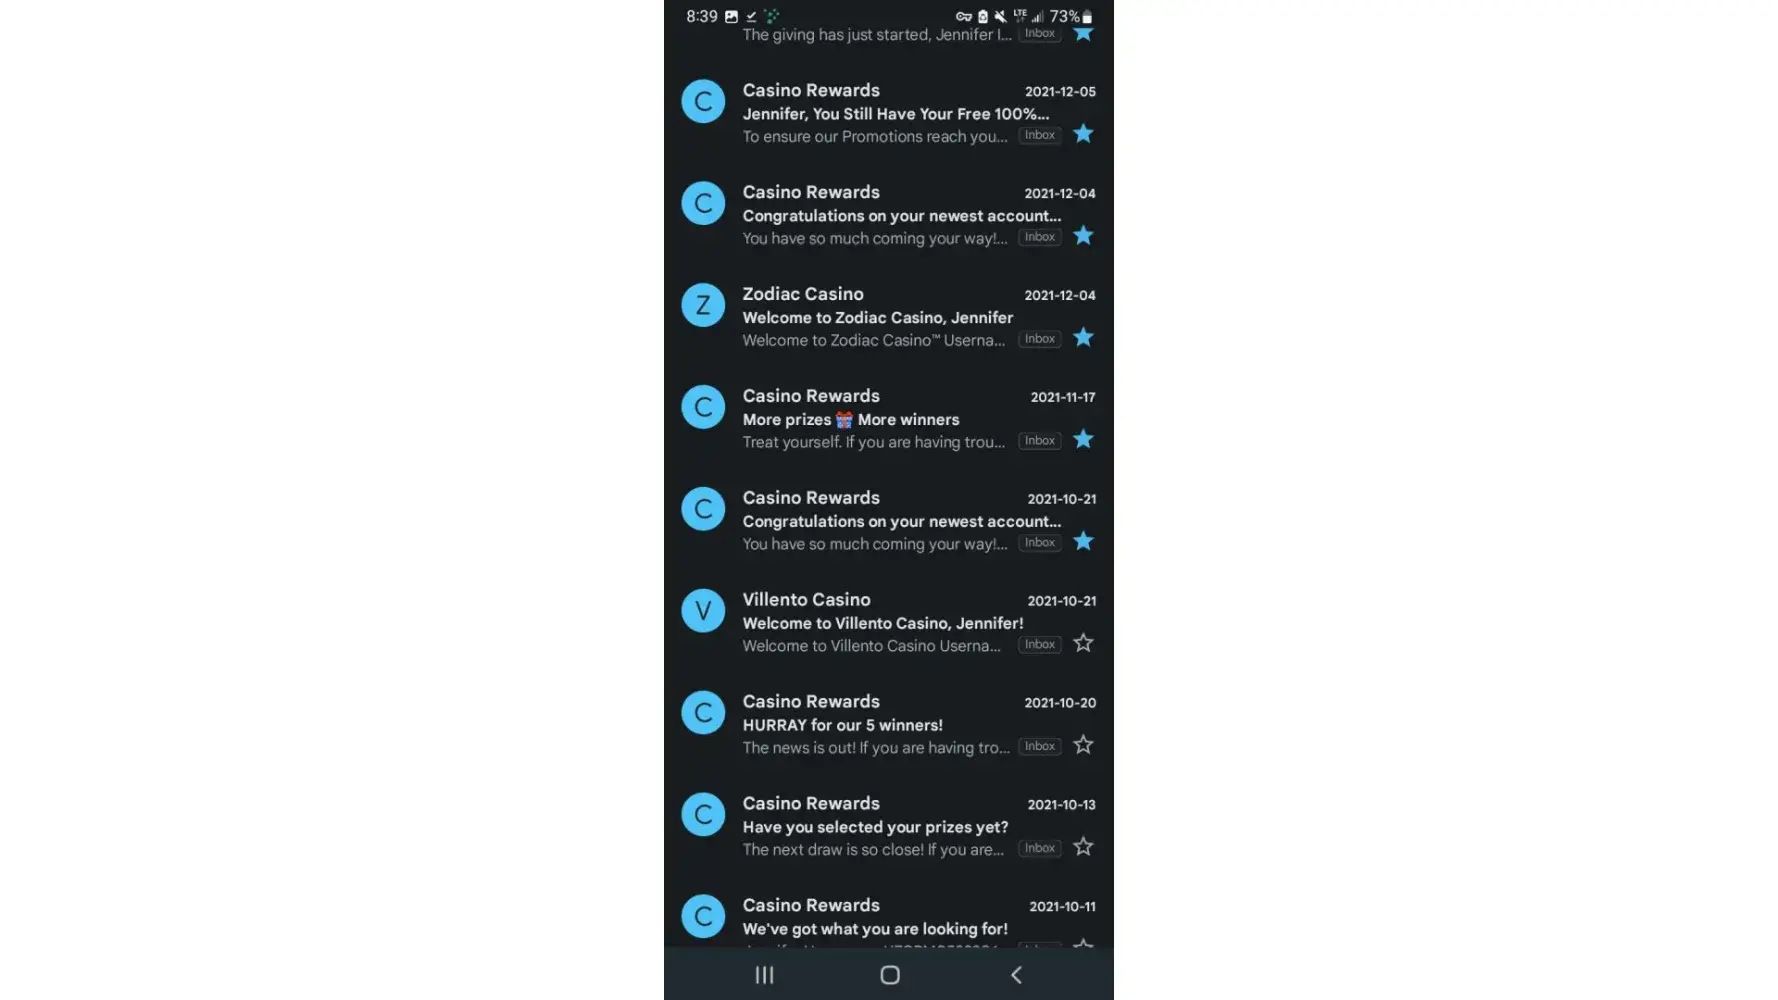The height and width of the screenshot is (1000, 1778).
Task: Star the Villento Casino welcome email
Action: point(1083,643)
